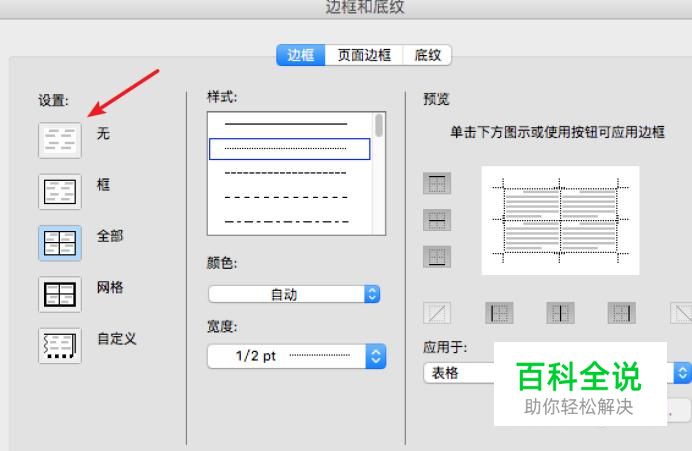The height and width of the screenshot is (451, 692).
Task: Open the 应用于 dropdown showing 表格
Action: (557, 373)
